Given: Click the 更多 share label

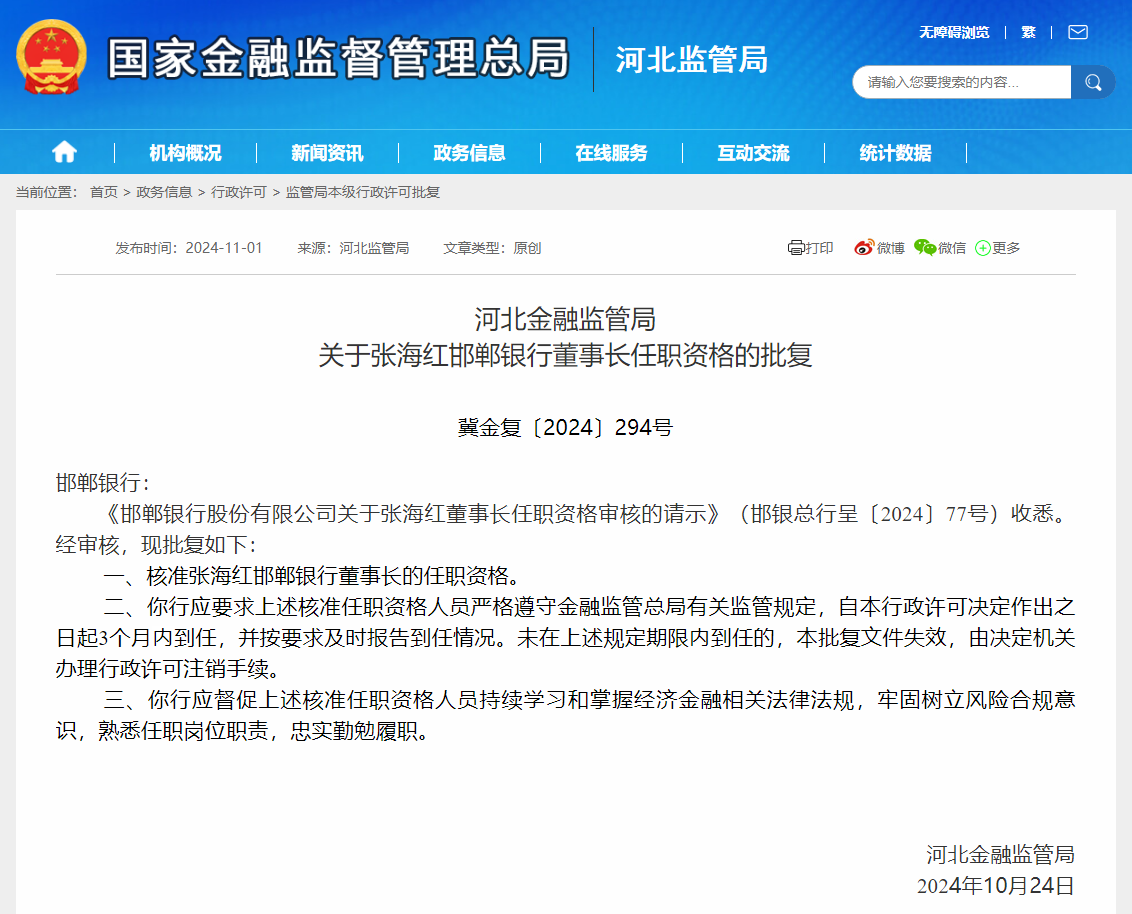Looking at the screenshot, I should [1006, 248].
